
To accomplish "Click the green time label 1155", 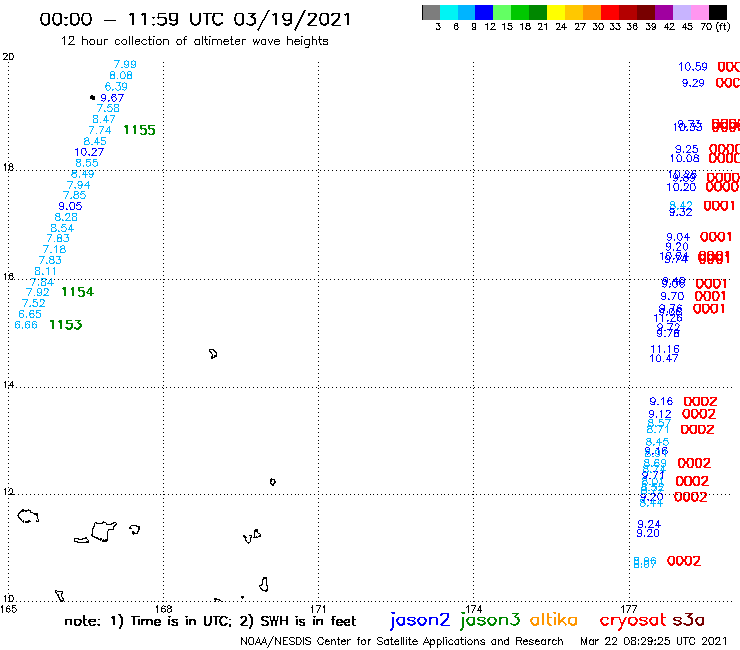I will [139, 130].
